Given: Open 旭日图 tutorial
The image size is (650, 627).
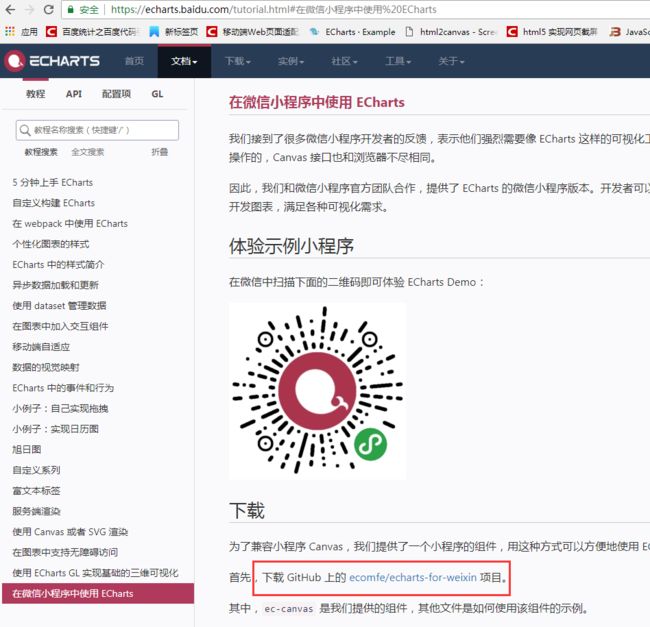Looking at the screenshot, I should (27, 450).
